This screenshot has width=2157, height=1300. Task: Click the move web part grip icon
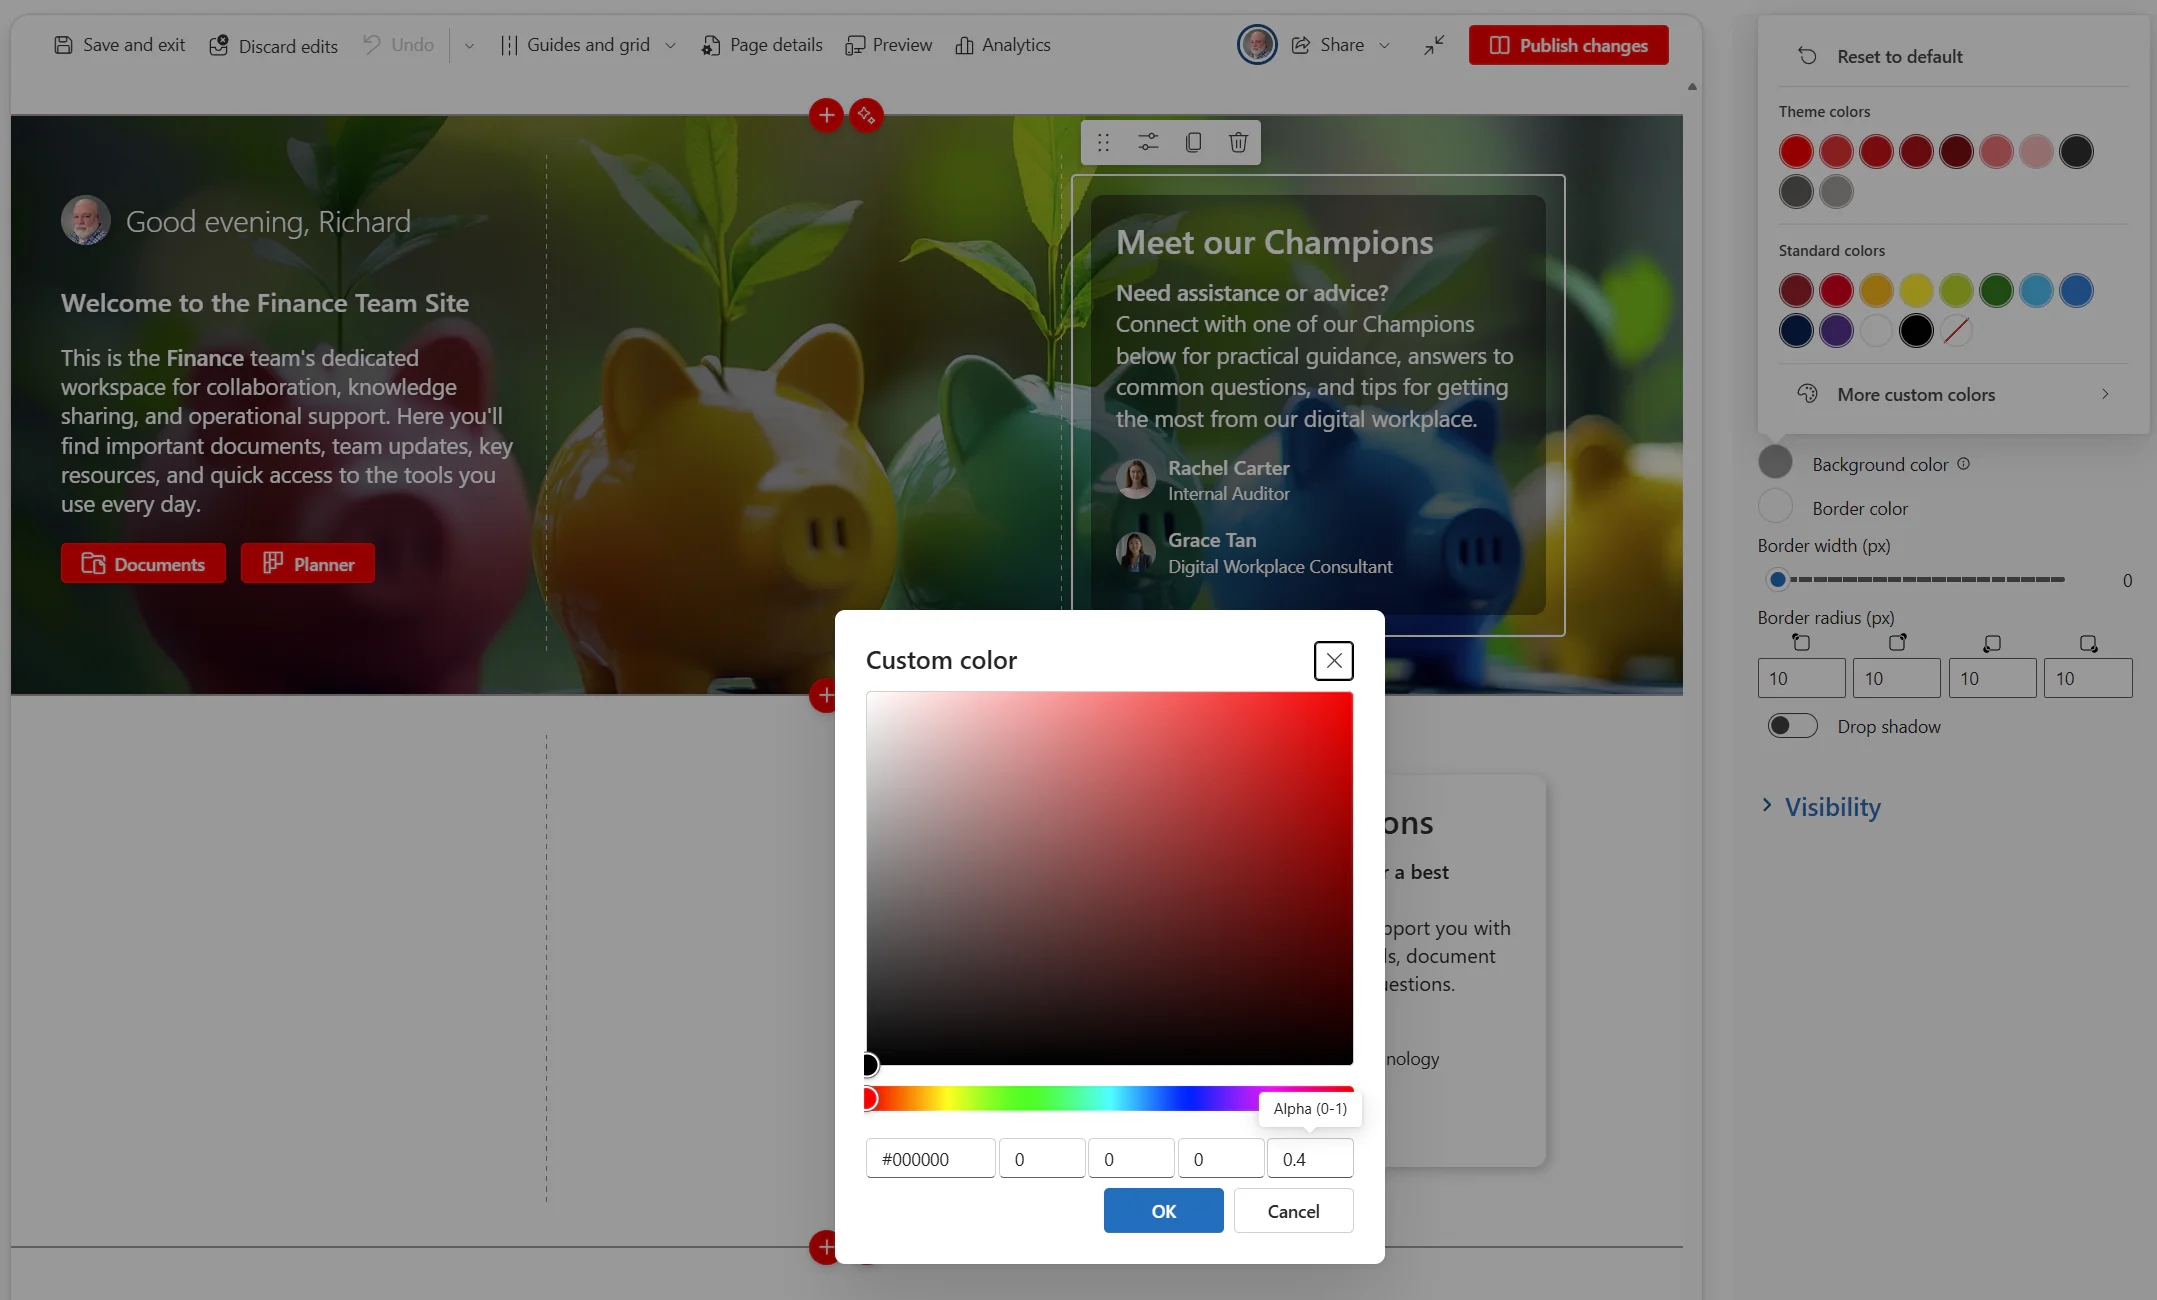(x=1103, y=142)
